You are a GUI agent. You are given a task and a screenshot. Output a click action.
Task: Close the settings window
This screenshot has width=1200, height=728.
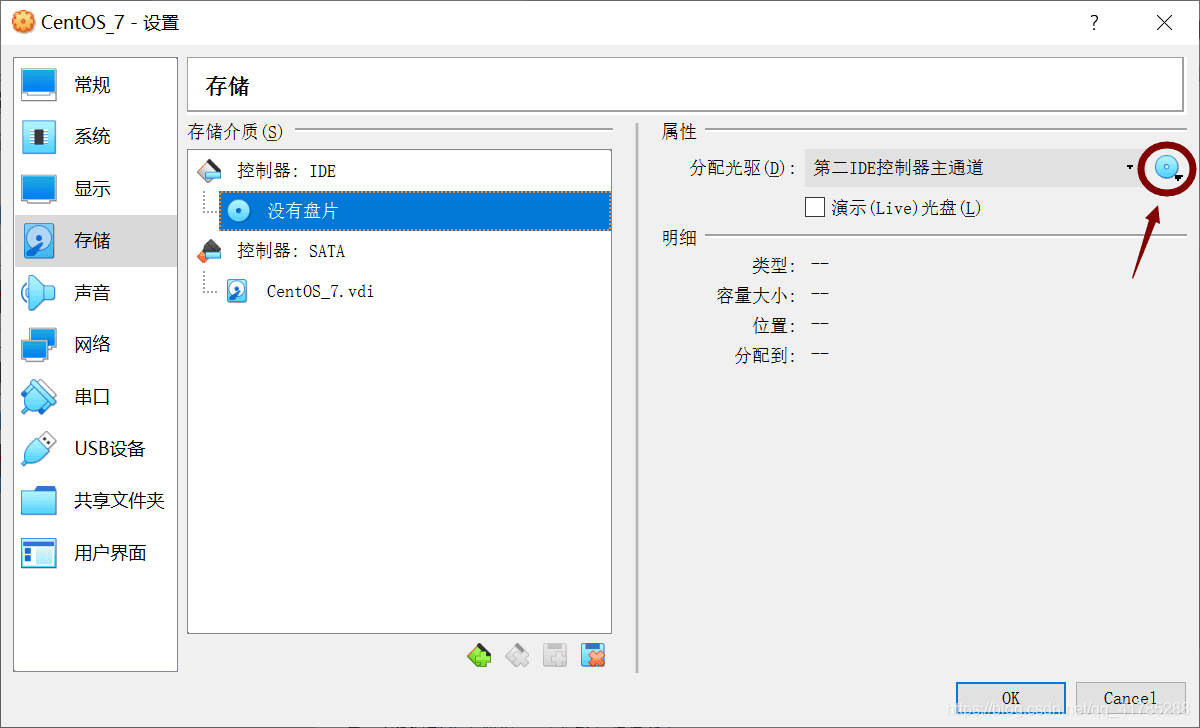[1164, 22]
